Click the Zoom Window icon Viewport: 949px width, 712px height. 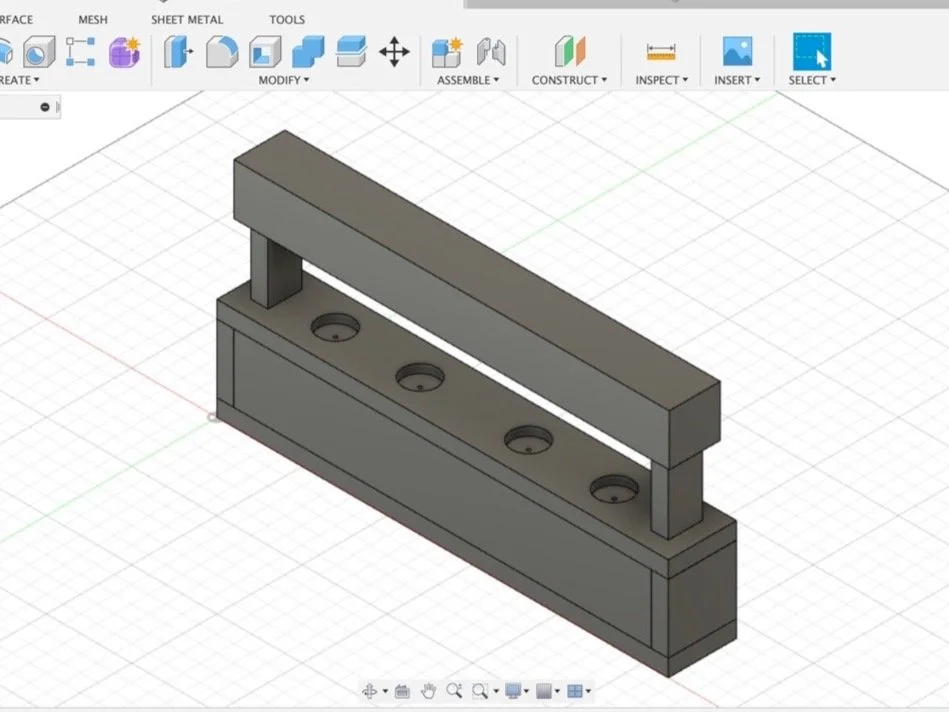click(x=480, y=691)
